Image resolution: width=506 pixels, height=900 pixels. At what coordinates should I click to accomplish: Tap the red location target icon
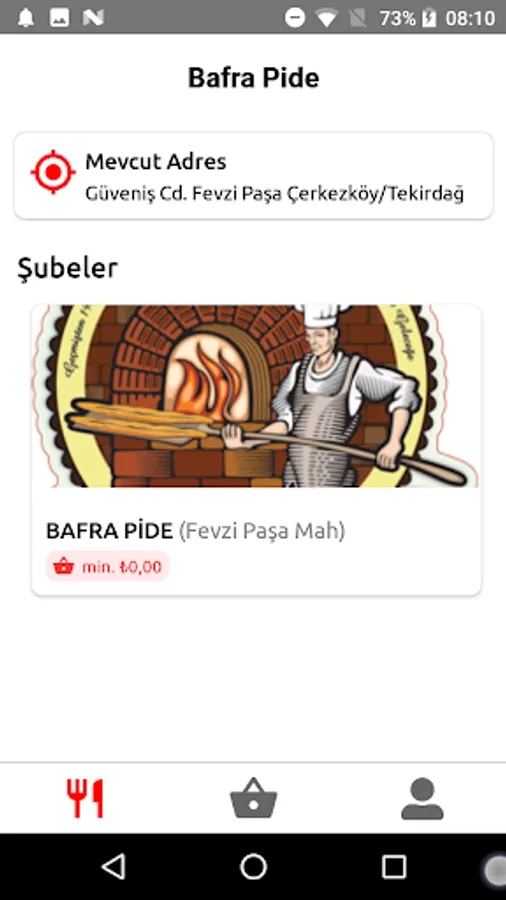pyautogui.click(x=53, y=172)
